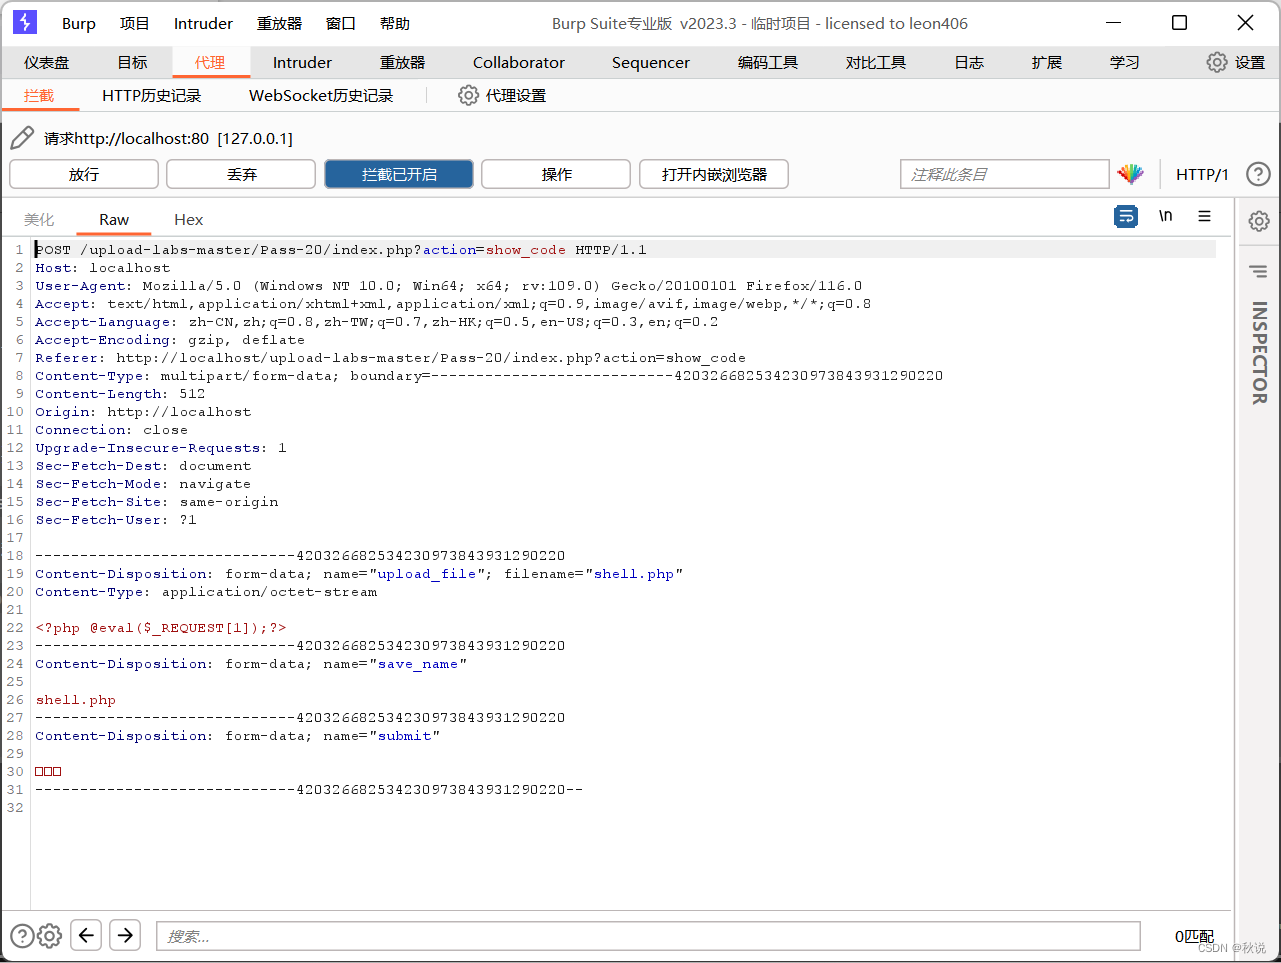Switch to the Intruder tool tab

[x=302, y=62]
